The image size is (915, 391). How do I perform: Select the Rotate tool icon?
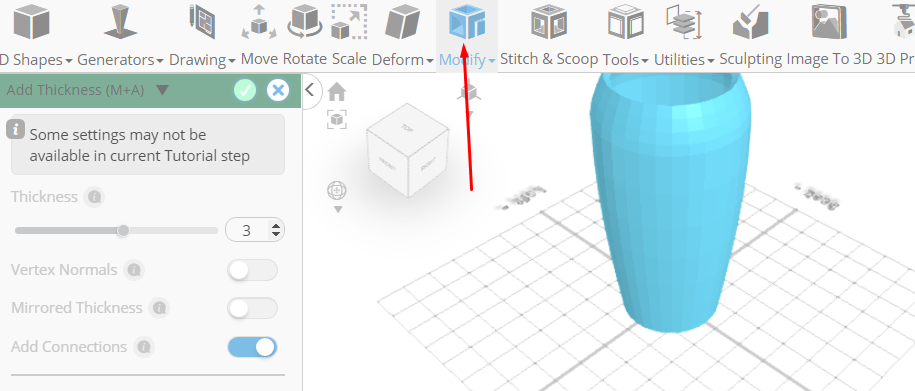point(306,22)
